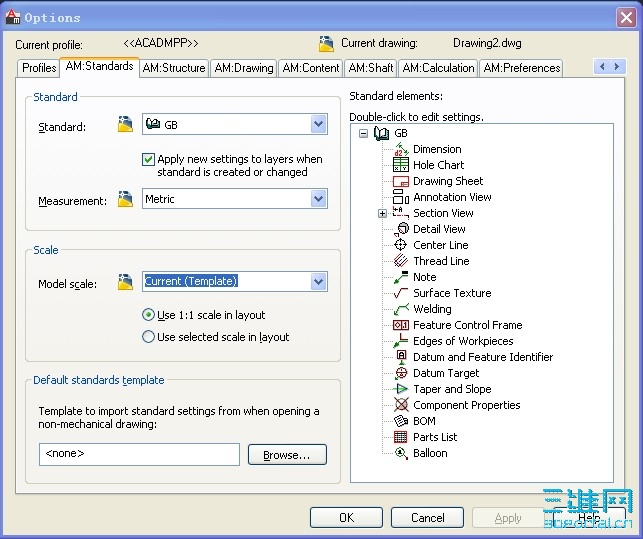This screenshot has height=539, width=643.
Task: Toggle Apply new settings to layers checkbox
Action: click(x=148, y=159)
